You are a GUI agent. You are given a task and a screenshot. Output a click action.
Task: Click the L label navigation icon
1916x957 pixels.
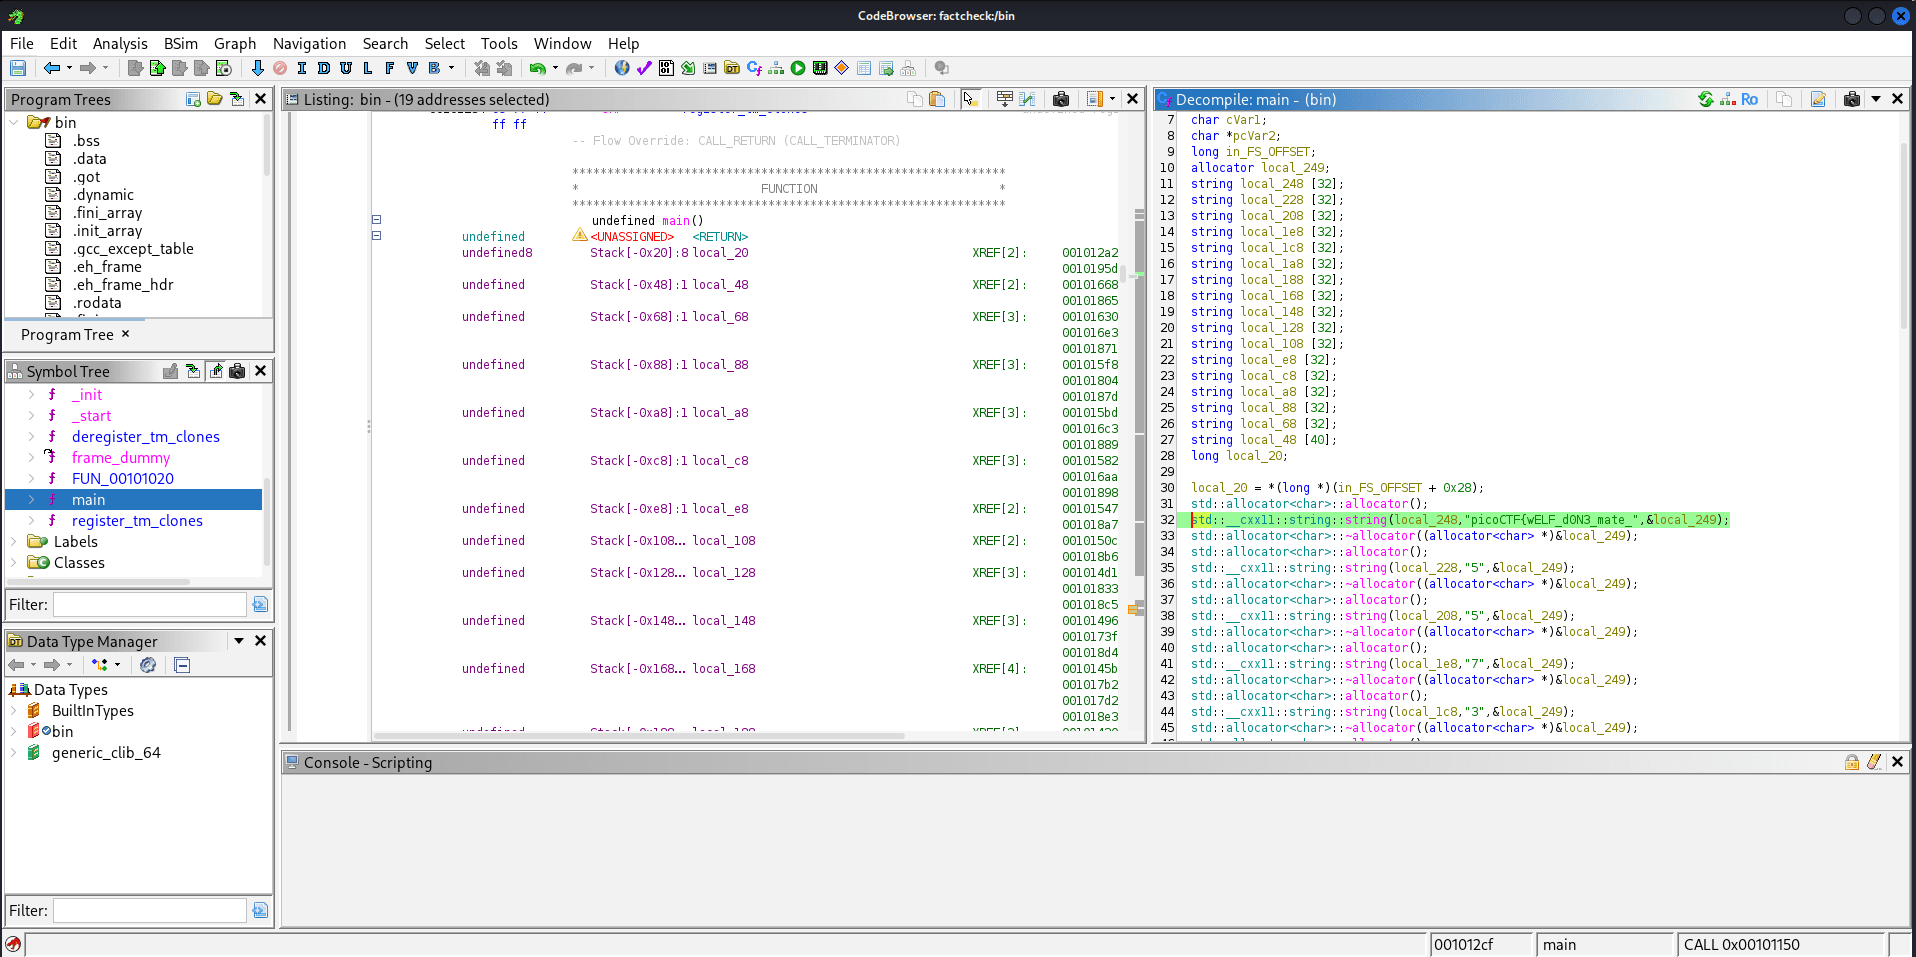(x=367, y=68)
